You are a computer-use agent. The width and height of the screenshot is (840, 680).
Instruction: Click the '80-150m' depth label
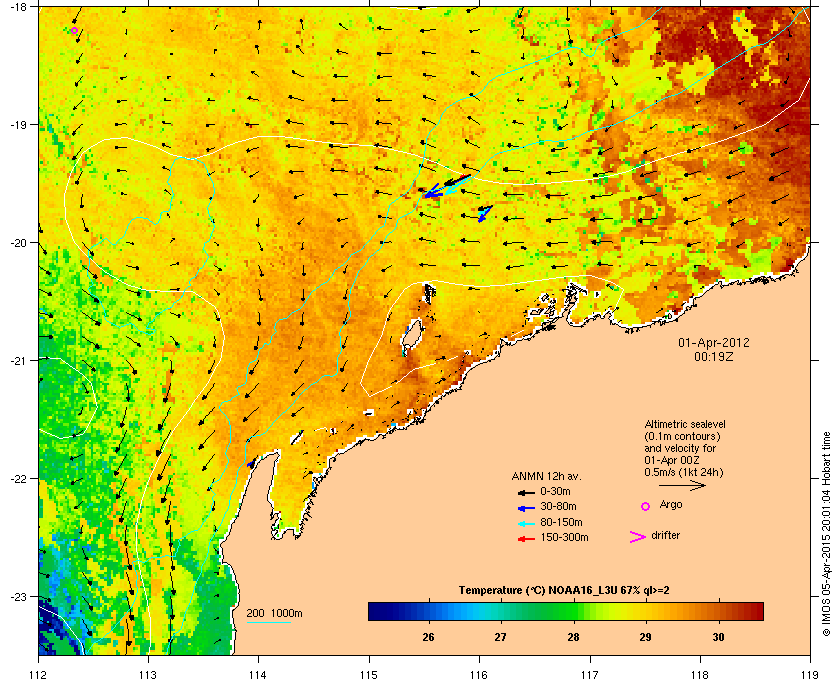pyautogui.click(x=561, y=522)
